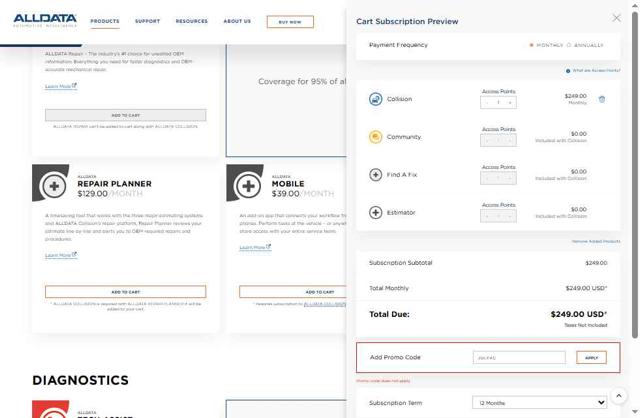Click the Collision product icon
This screenshot has height=418, width=640.
tap(376, 99)
